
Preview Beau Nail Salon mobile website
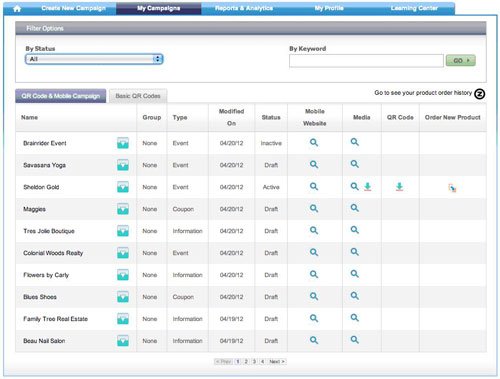(x=314, y=341)
